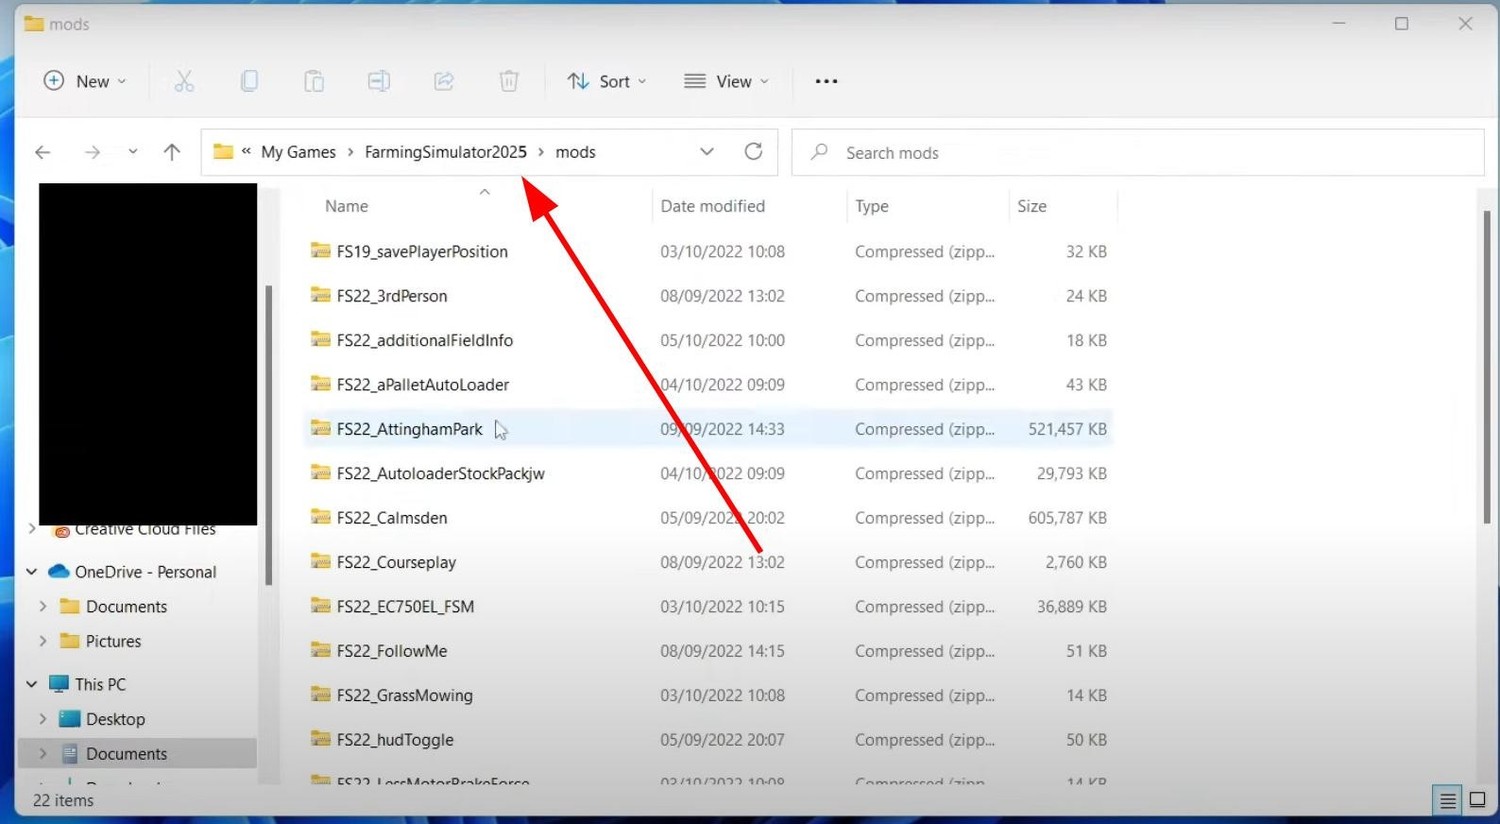Open the View options menu

pos(726,81)
